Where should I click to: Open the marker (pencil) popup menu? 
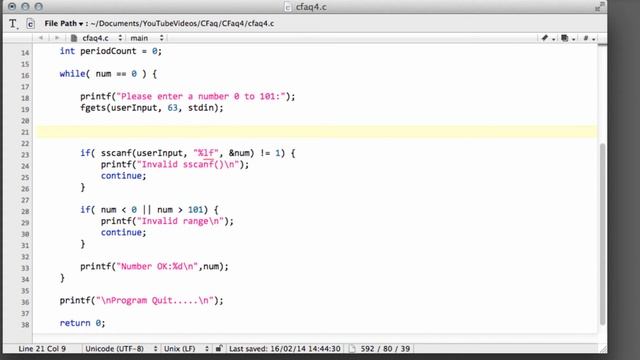tap(547, 38)
